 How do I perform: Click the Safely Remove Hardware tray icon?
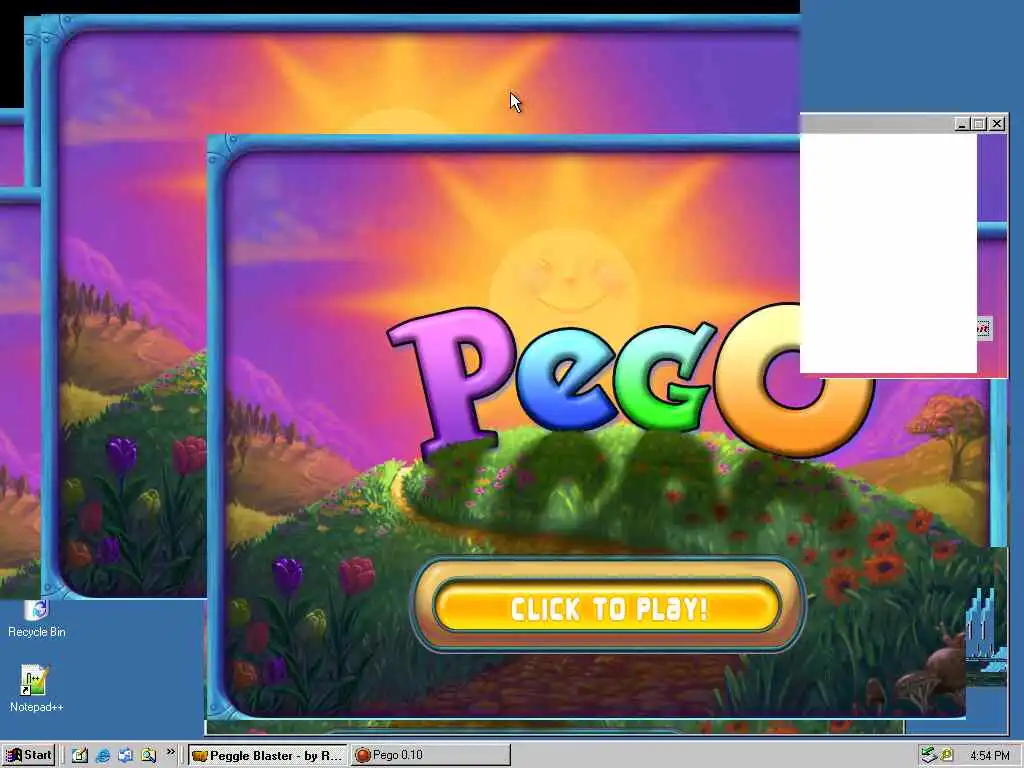(x=928, y=756)
